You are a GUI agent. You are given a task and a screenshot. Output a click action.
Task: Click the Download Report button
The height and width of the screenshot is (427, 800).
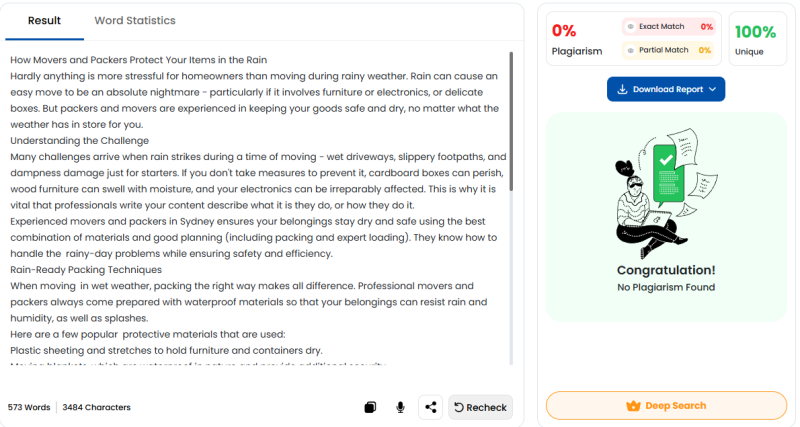666,89
